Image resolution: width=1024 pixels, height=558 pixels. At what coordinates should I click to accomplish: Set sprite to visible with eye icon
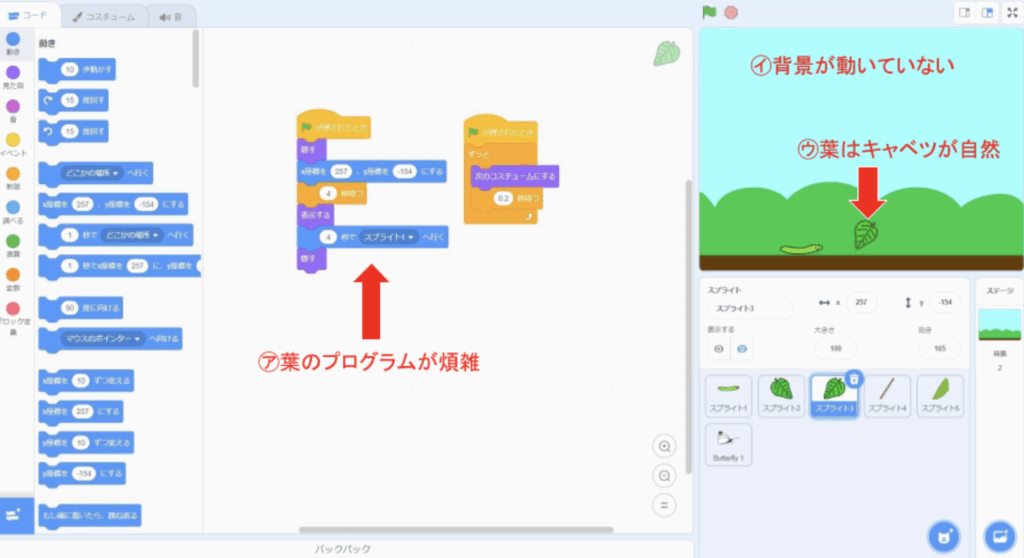pos(718,348)
